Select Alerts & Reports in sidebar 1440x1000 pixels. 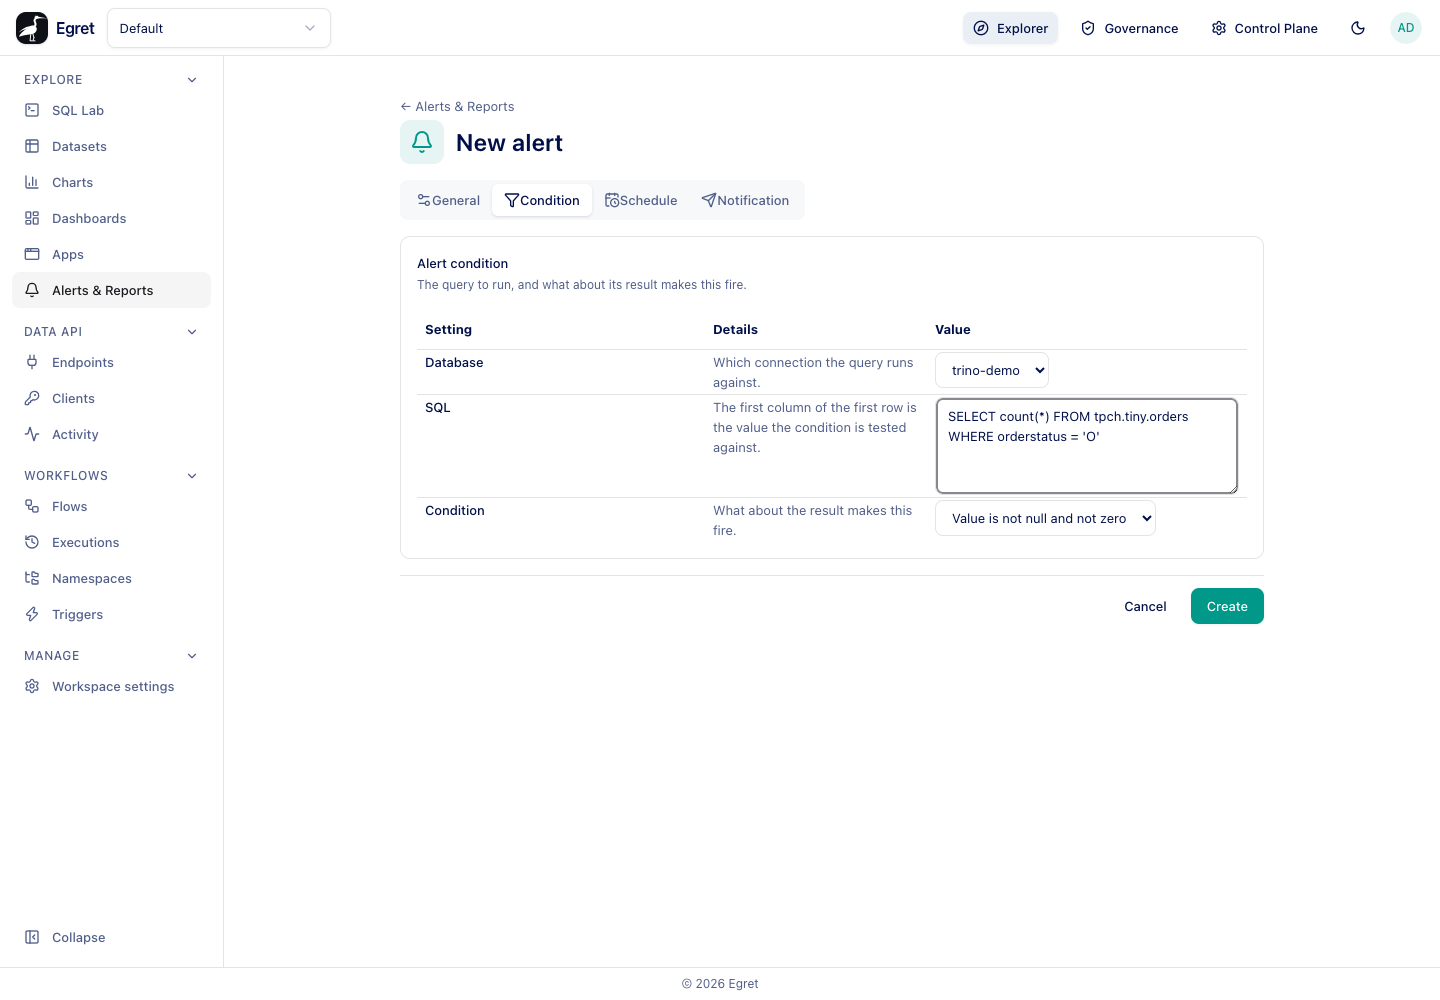coord(111,290)
